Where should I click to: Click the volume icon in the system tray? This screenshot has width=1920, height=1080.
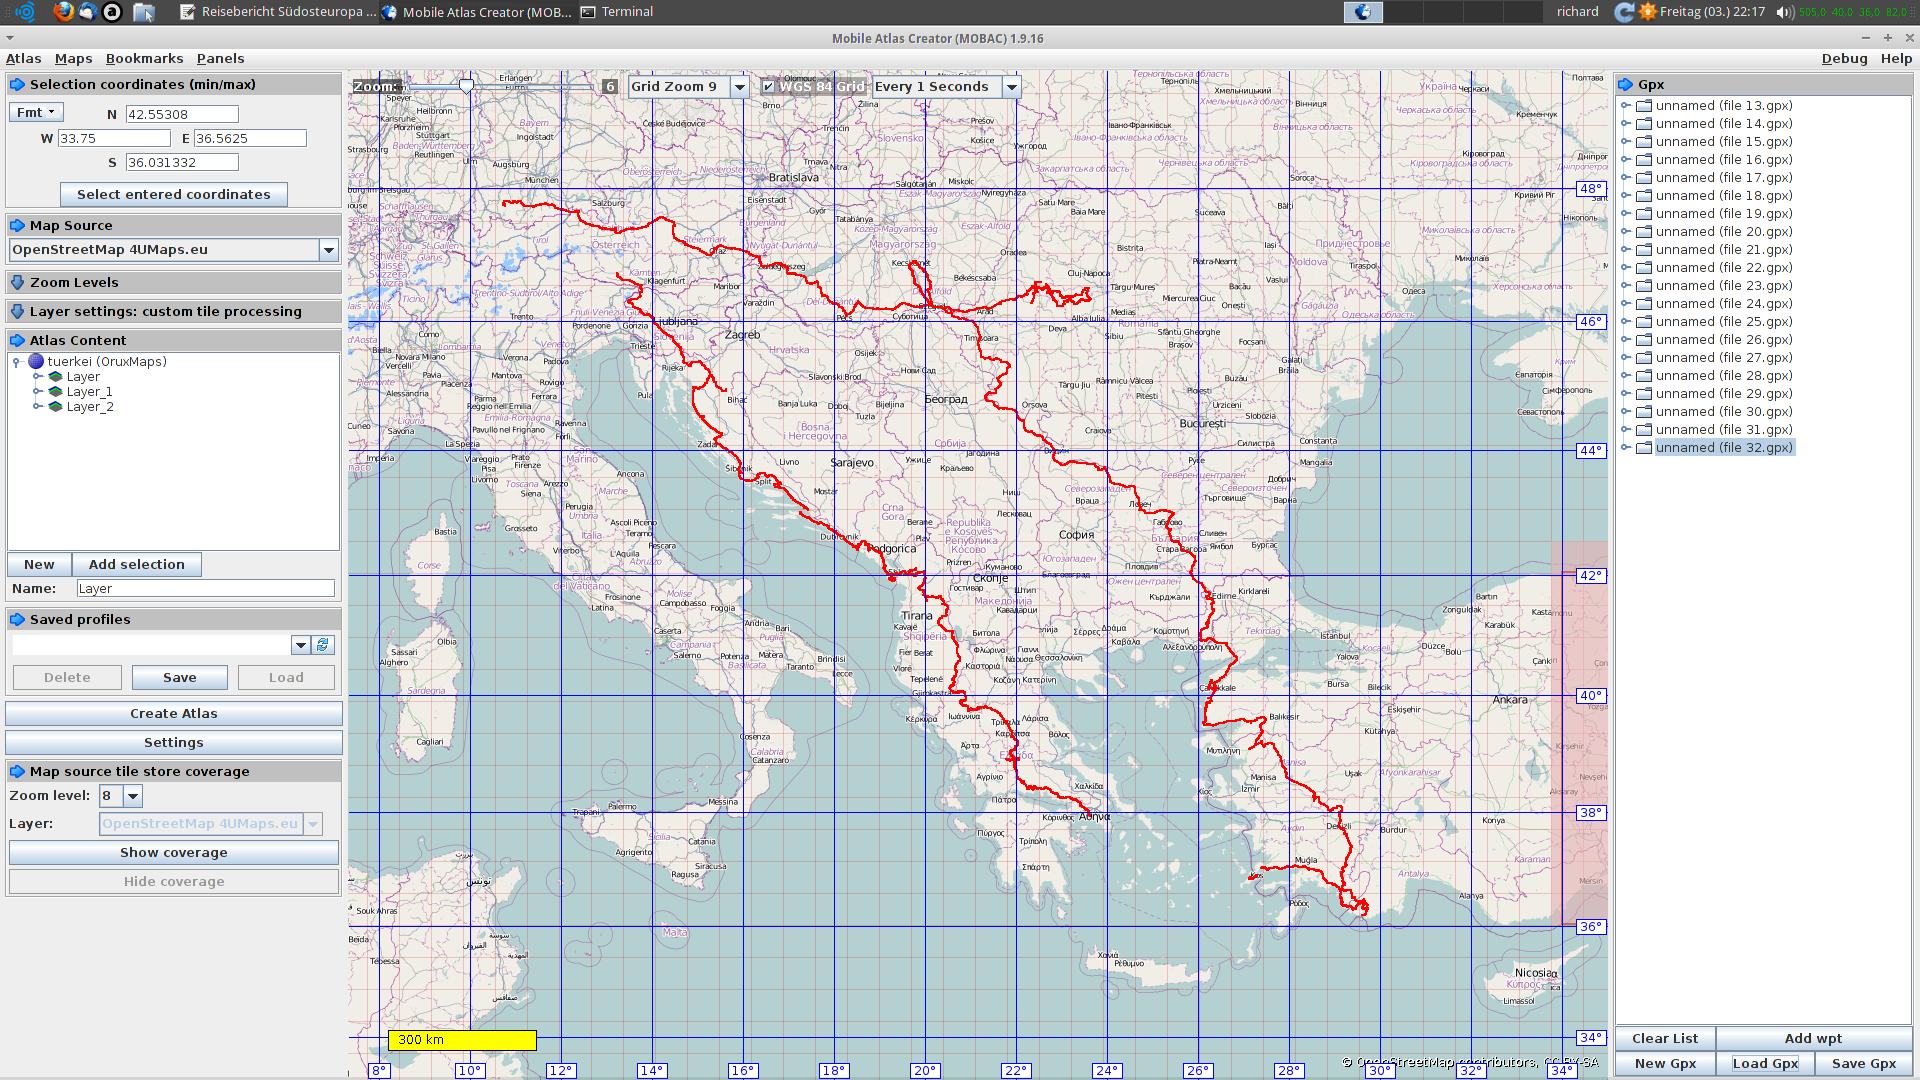(1784, 12)
